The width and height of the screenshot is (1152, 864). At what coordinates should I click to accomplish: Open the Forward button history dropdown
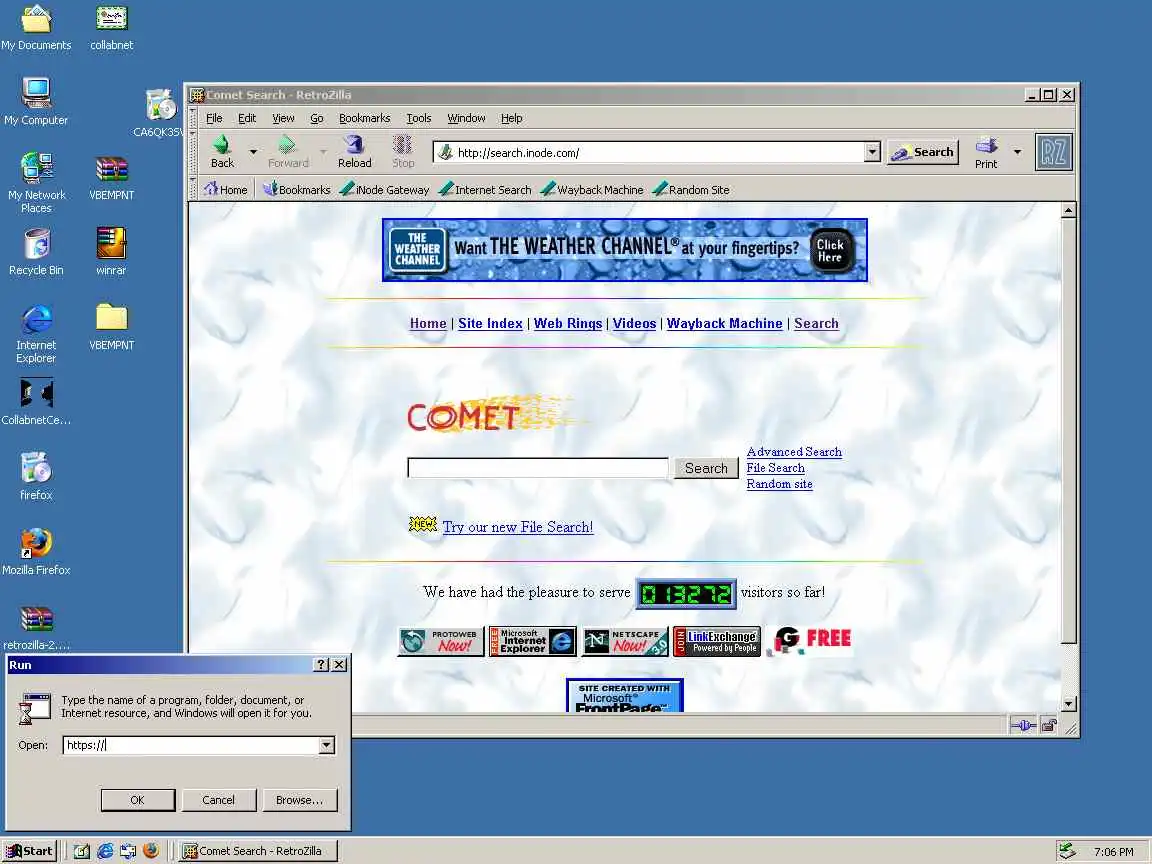coord(323,152)
